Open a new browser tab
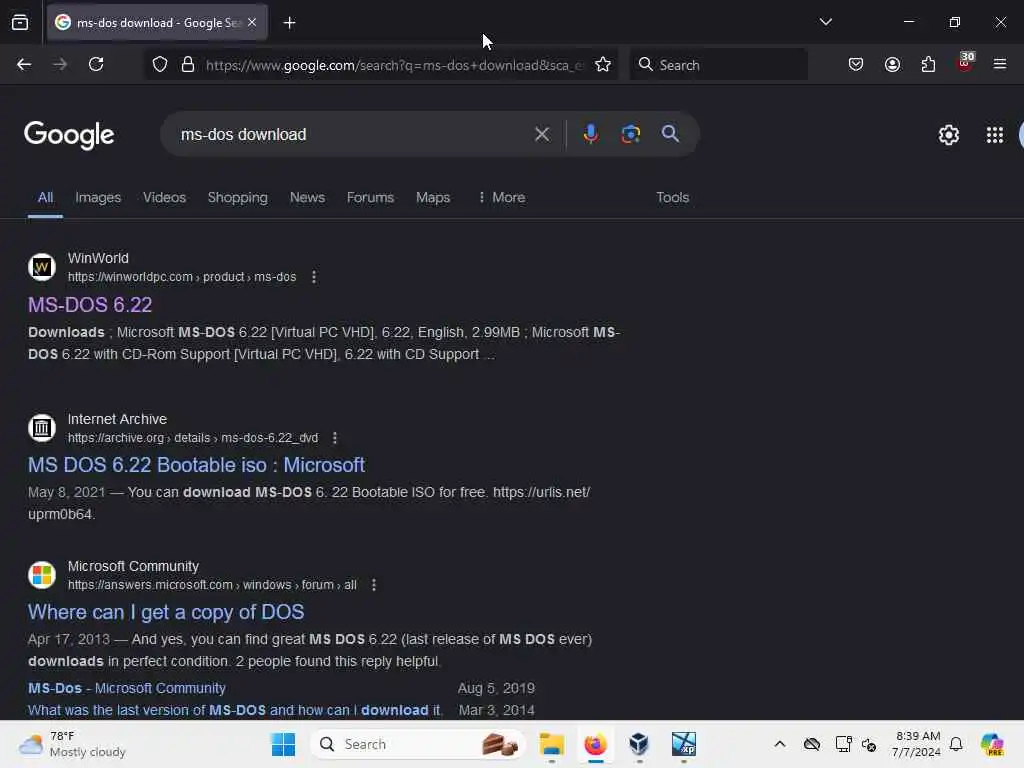 tap(289, 23)
